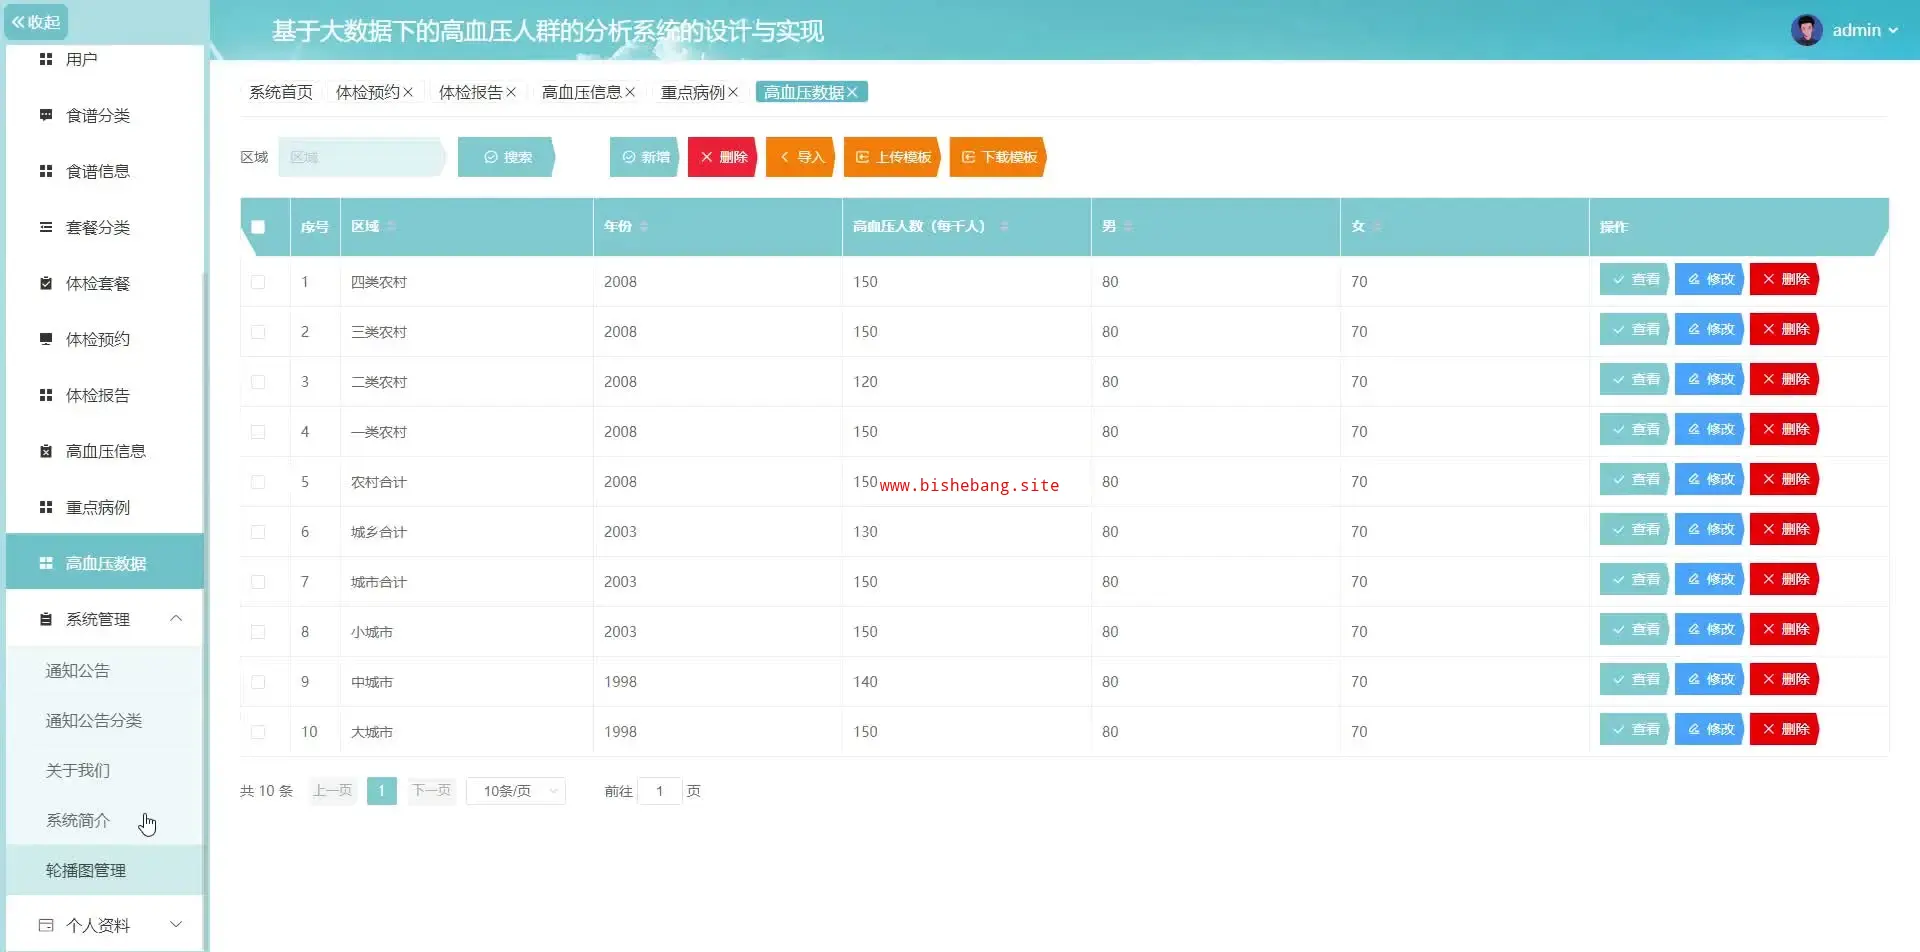1920x952 pixels.
Task: View details of row 四类农村
Action: click(1634, 279)
